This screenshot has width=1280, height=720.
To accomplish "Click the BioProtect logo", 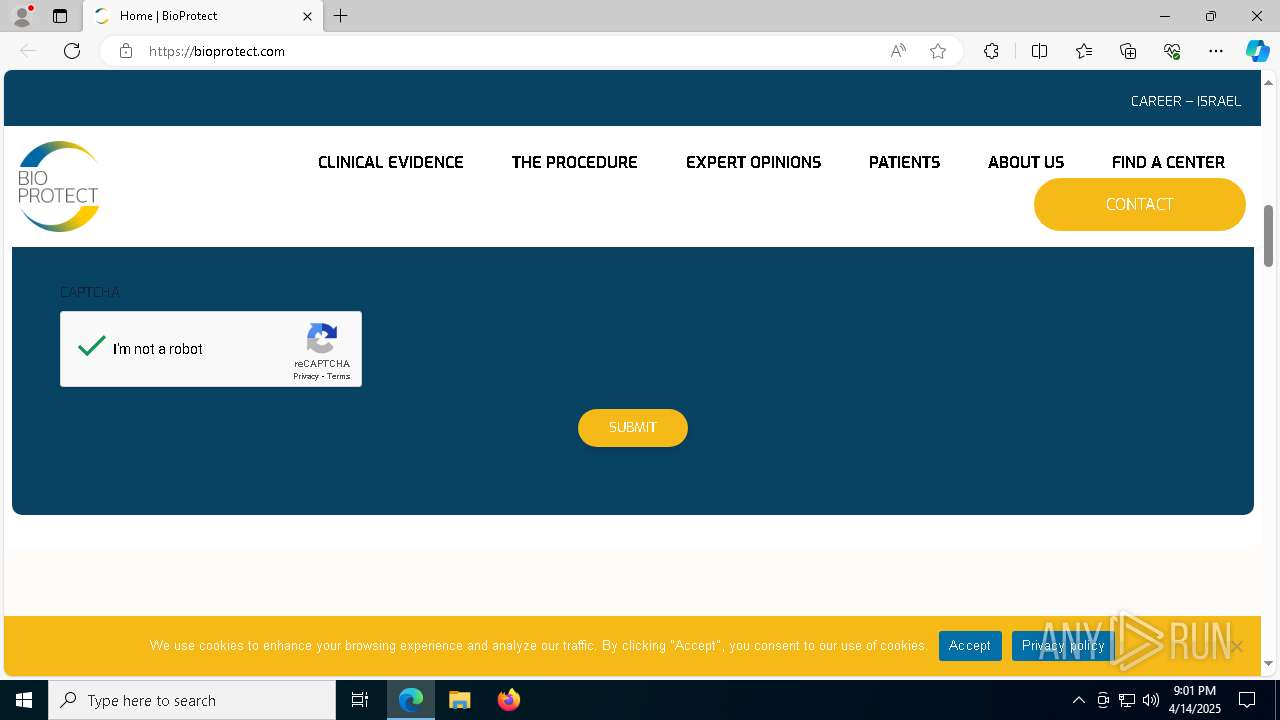I will pos(58,187).
